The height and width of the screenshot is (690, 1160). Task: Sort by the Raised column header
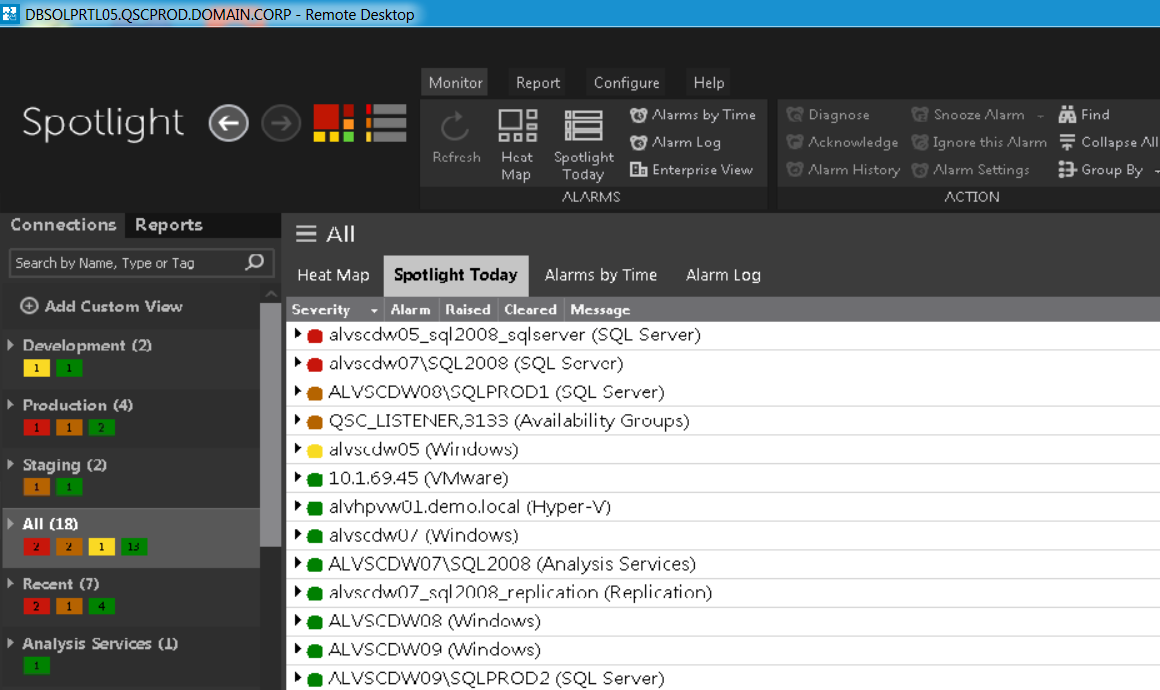click(x=468, y=309)
